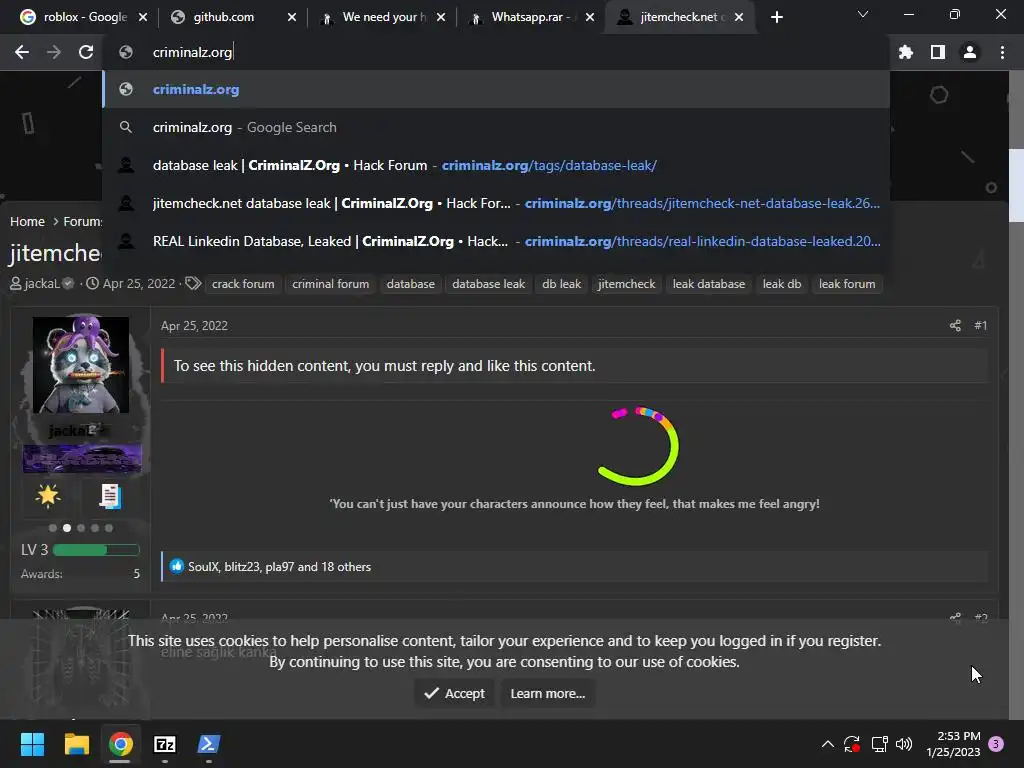Screen dimensions: 1024x768
Task: Open the Extensions puzzle icon
Action: (x=906, y=52)
